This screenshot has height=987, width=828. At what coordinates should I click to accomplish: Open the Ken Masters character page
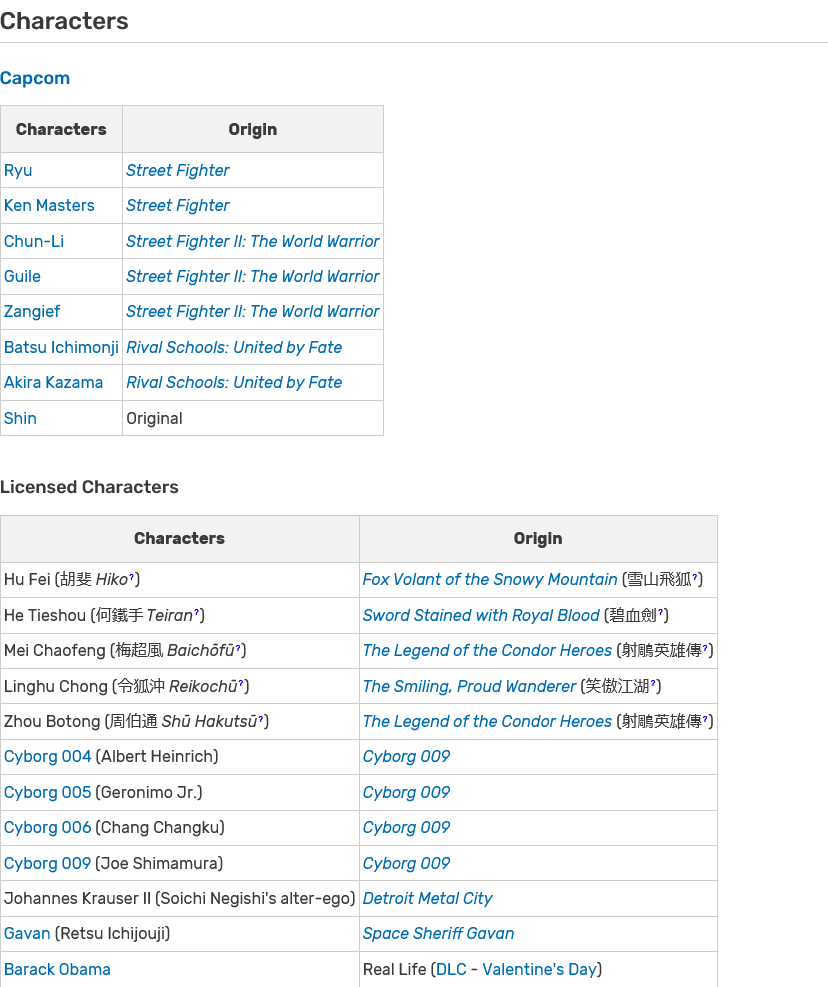pos(49,206)
